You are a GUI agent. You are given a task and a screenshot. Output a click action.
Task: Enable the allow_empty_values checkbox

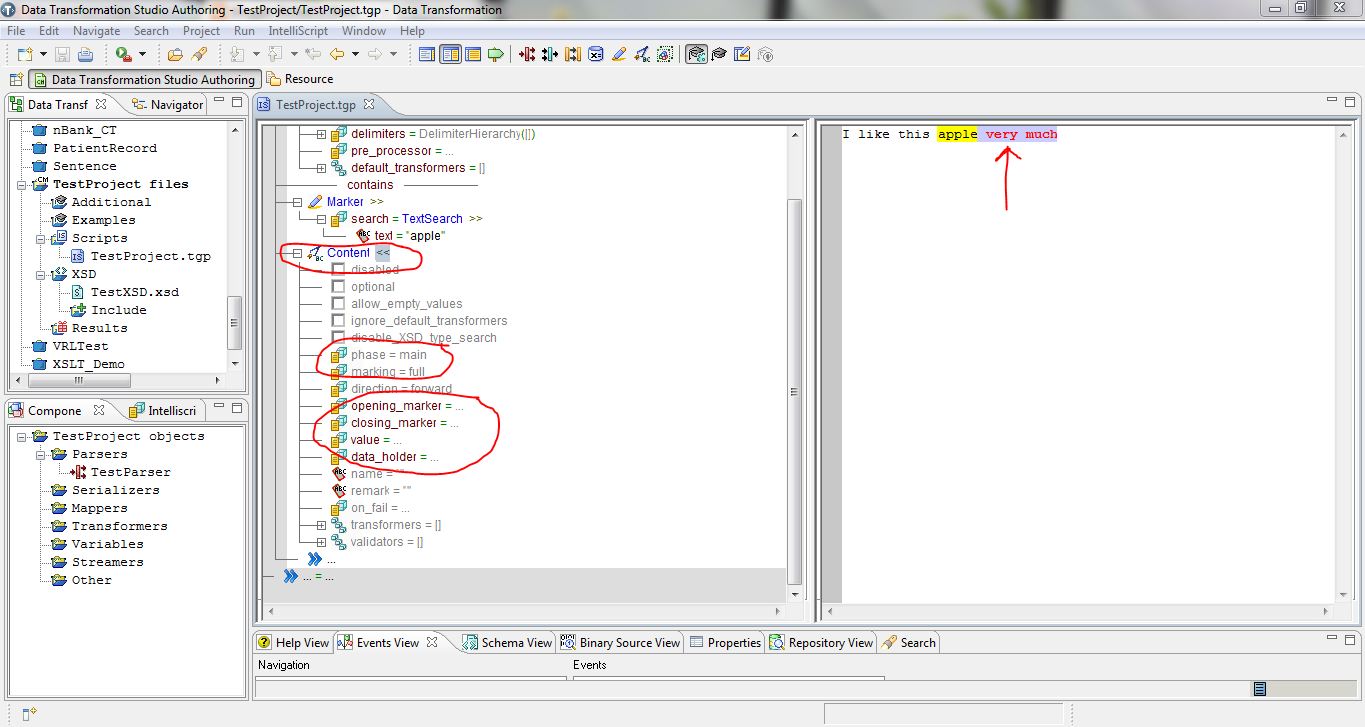(338, 304)
